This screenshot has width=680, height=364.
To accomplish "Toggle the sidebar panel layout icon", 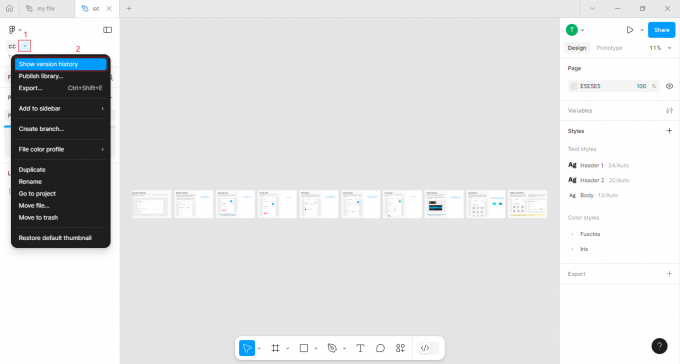I will [x=108, y=30].
